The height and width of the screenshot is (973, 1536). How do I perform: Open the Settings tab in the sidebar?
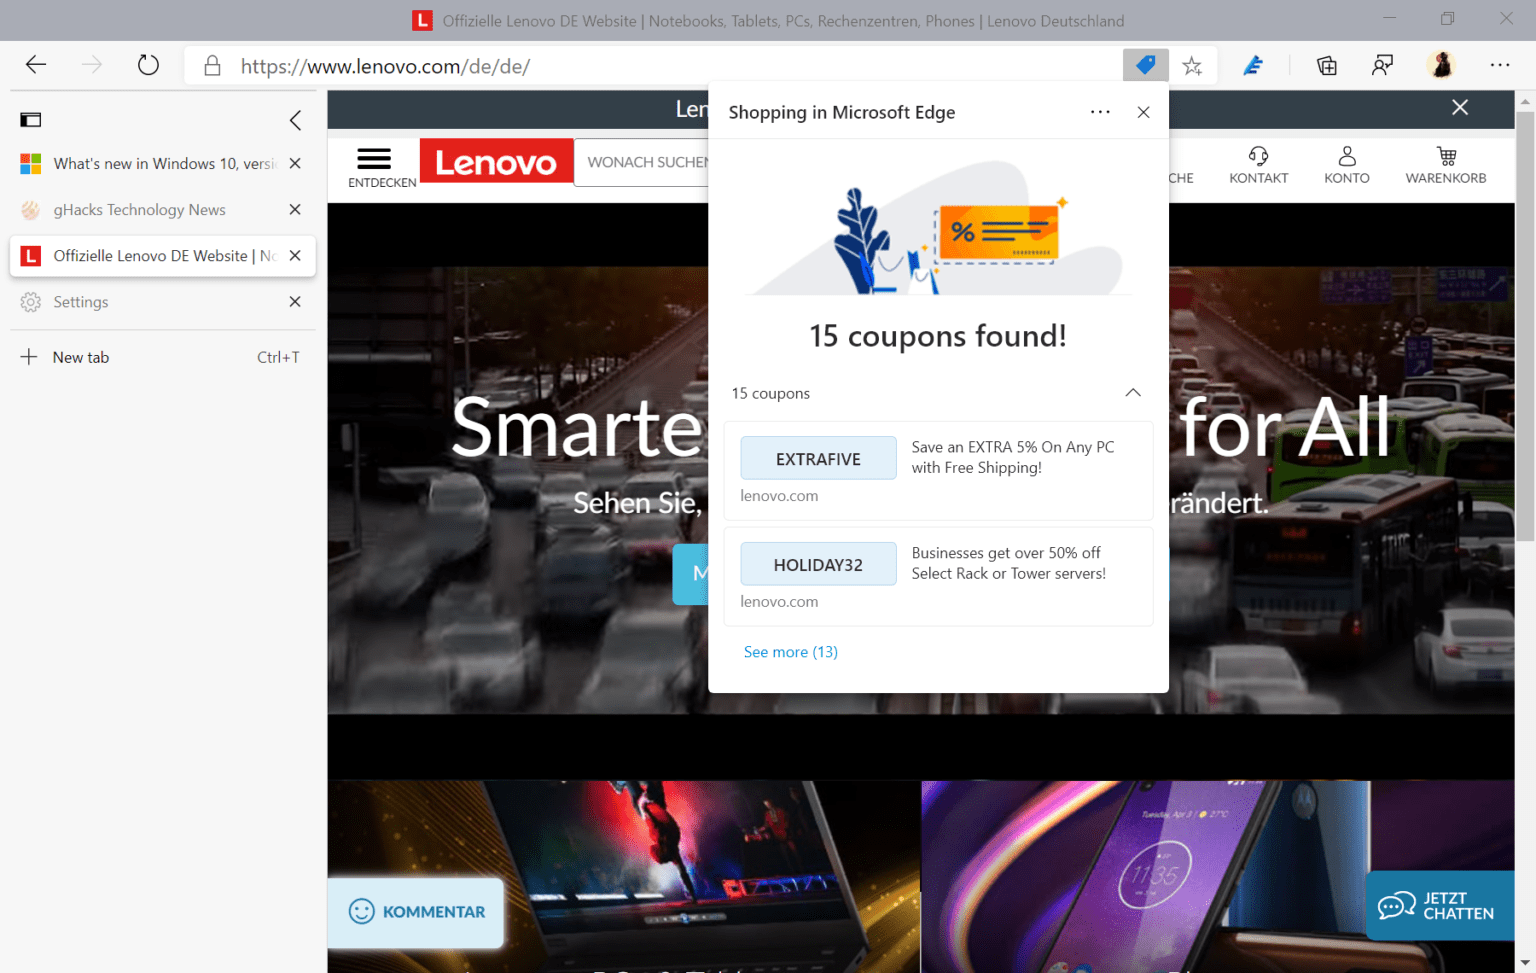pos(81,301)
